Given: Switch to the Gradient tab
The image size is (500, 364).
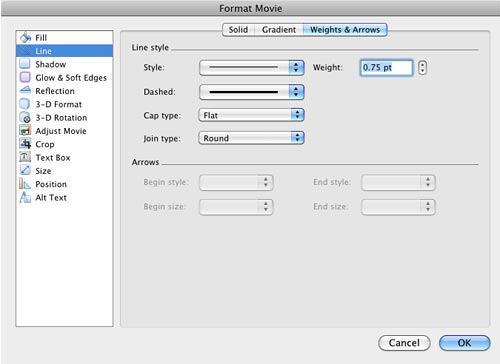Looking at the screenshot, I should (279, 30).
